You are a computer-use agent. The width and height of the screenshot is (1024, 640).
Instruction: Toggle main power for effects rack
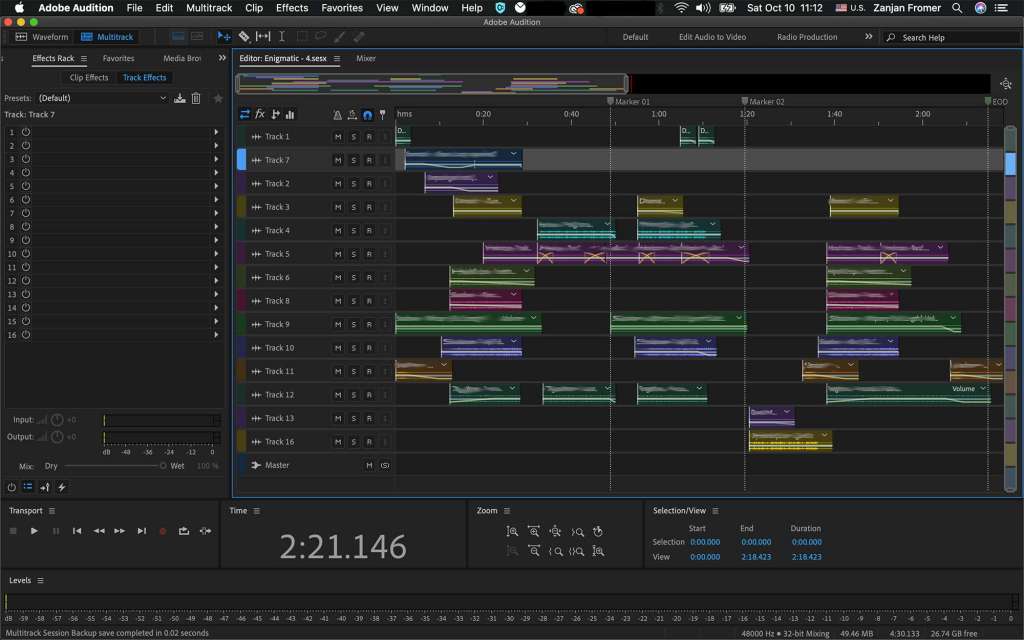[12, 487]
